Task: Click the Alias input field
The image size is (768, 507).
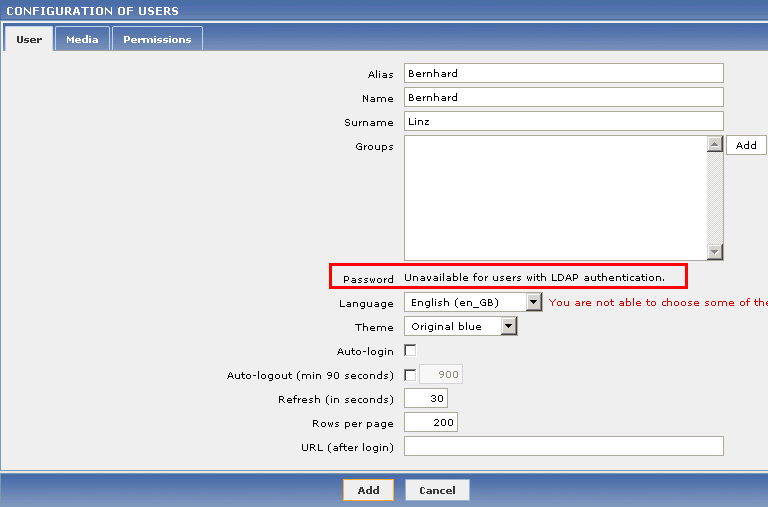Action: coord(563,73)
